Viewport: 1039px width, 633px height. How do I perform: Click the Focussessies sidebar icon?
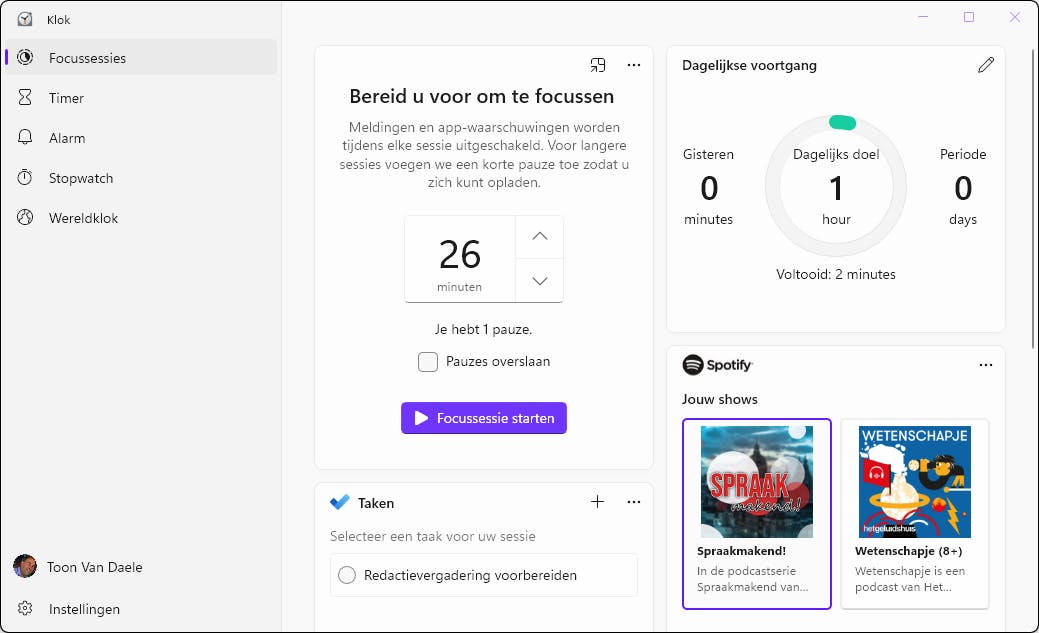[25, 58]
